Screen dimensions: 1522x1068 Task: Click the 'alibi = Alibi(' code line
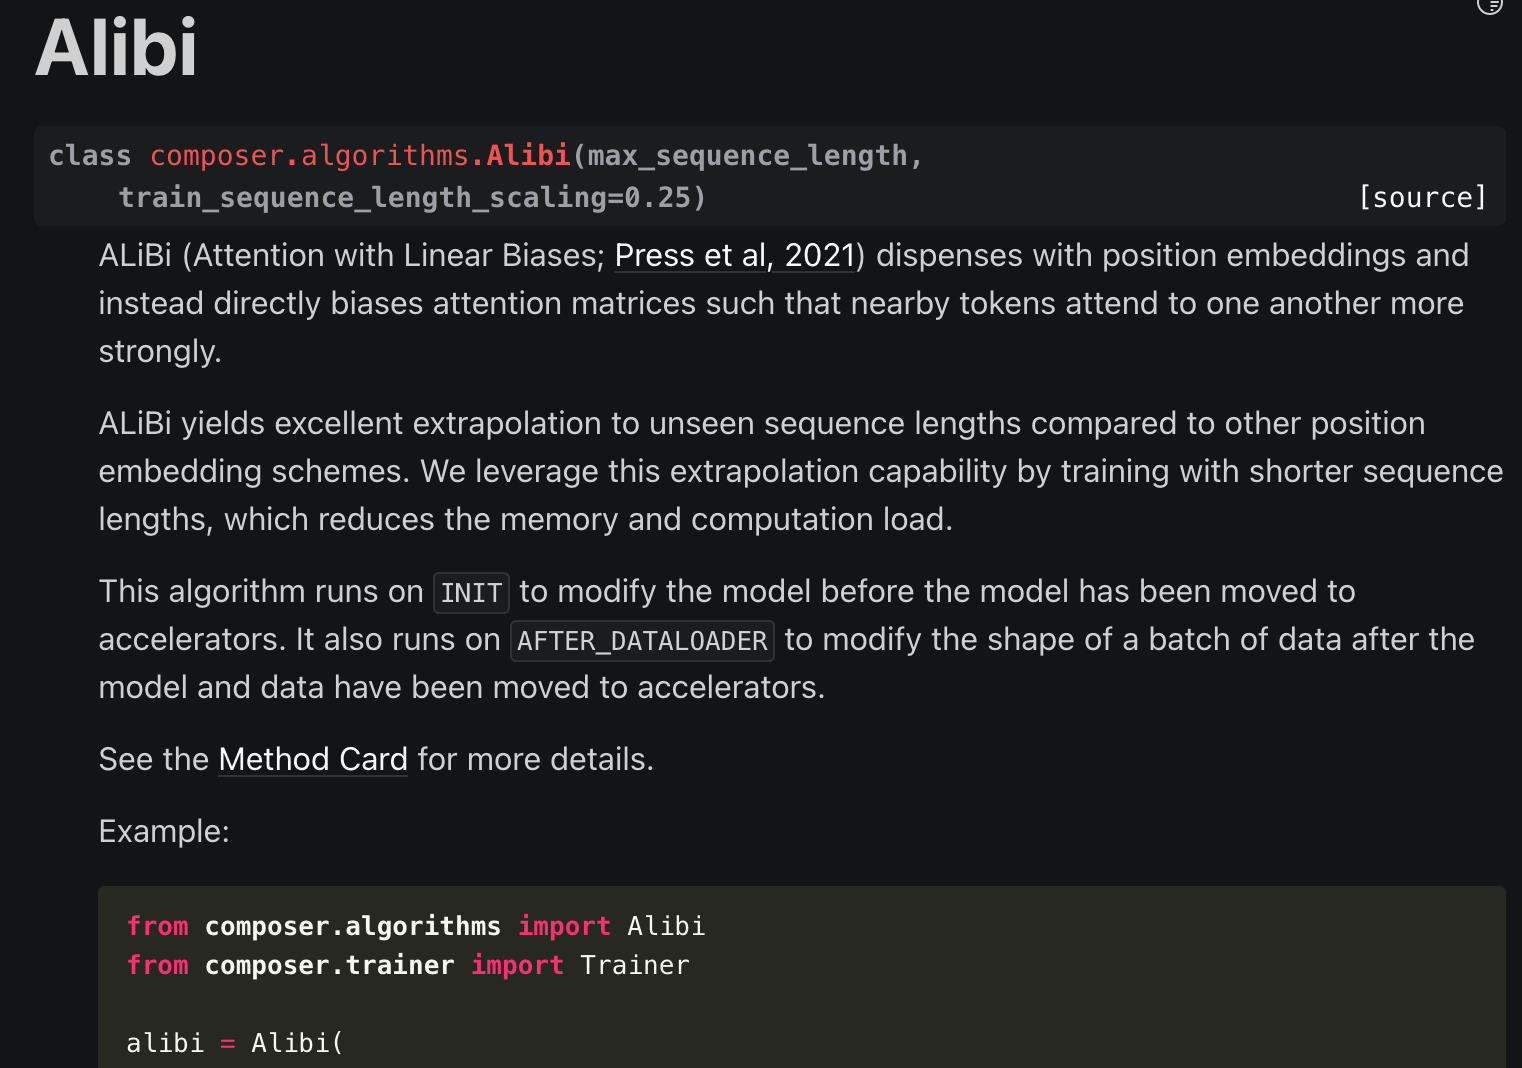[x=235, y=1043]
